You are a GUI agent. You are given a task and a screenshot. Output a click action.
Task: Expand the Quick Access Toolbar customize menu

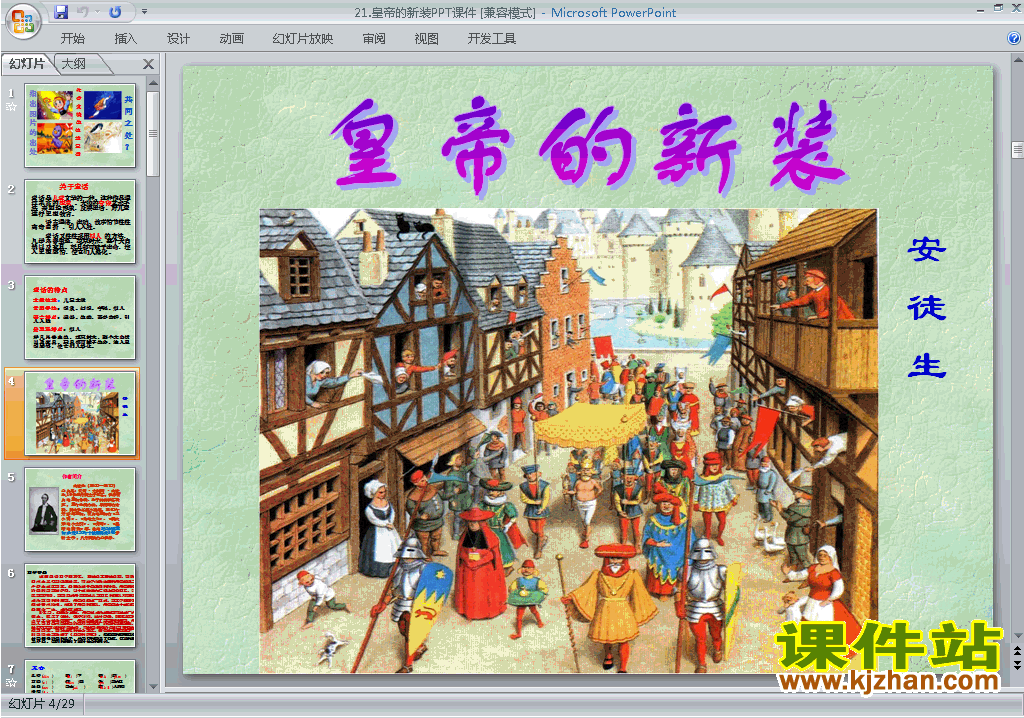[144, 12]
